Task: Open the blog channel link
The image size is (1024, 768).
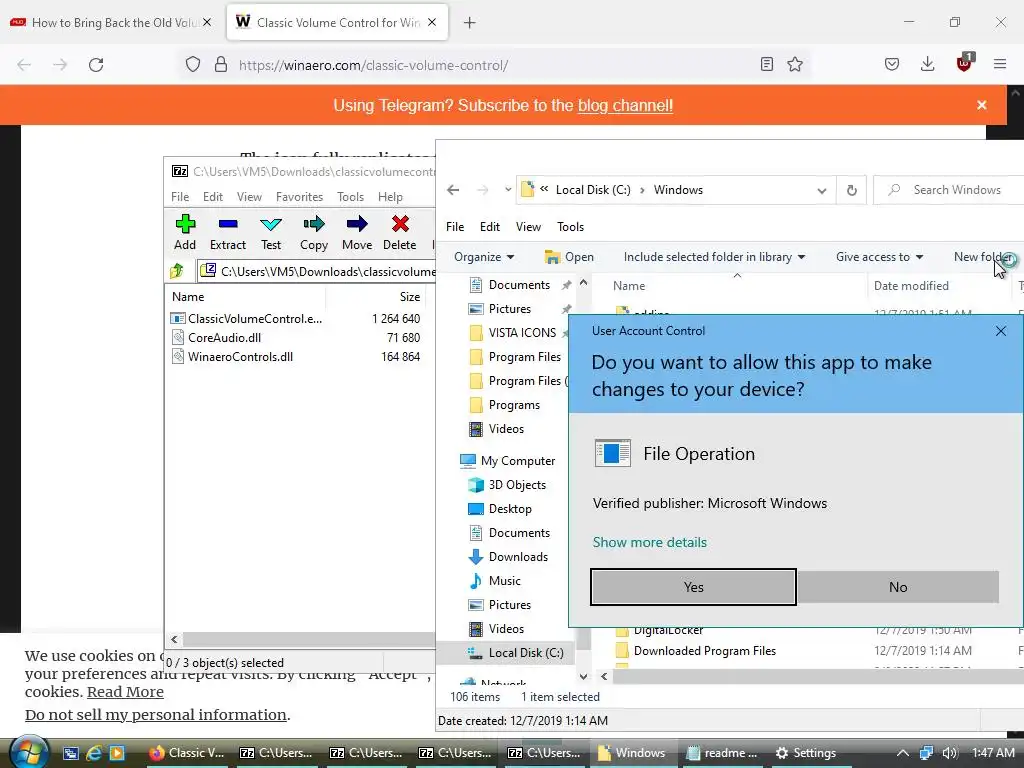Action: click(625, 105)
